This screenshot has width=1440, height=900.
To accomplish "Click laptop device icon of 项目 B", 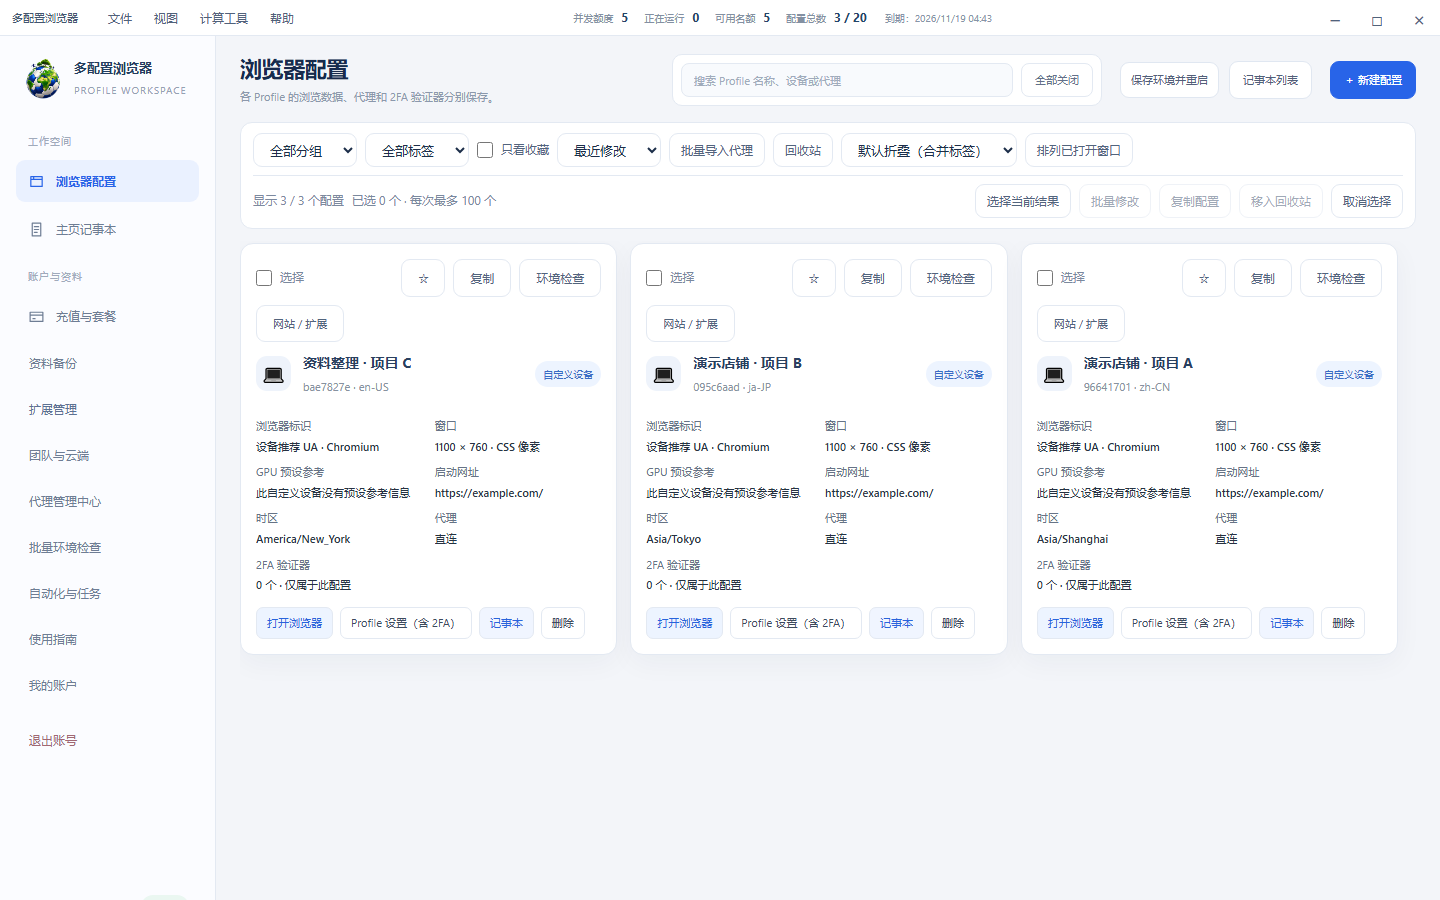I will (664, 375).
